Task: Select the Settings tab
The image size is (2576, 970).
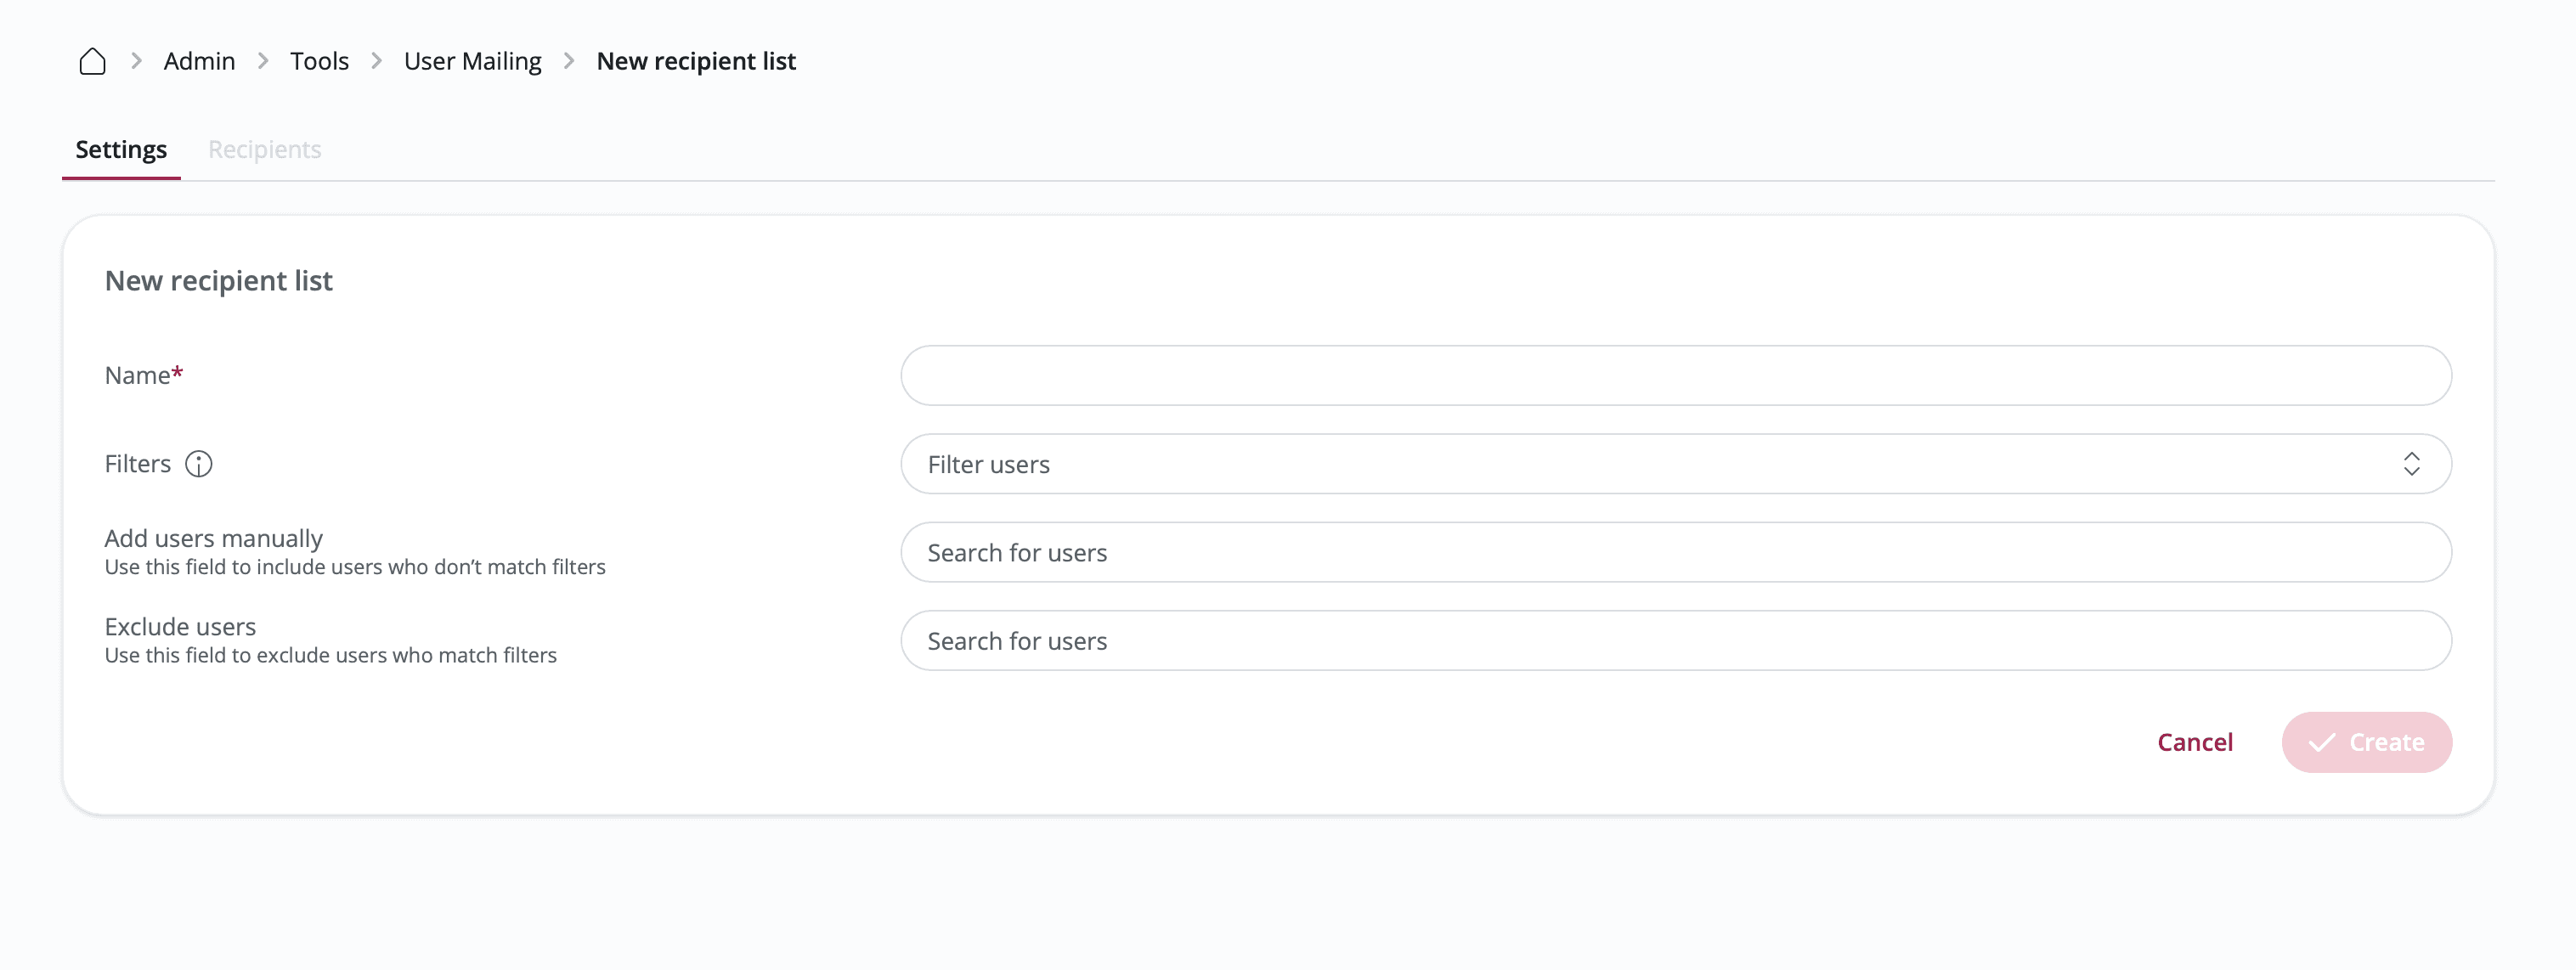Action: tap(121, 150)
